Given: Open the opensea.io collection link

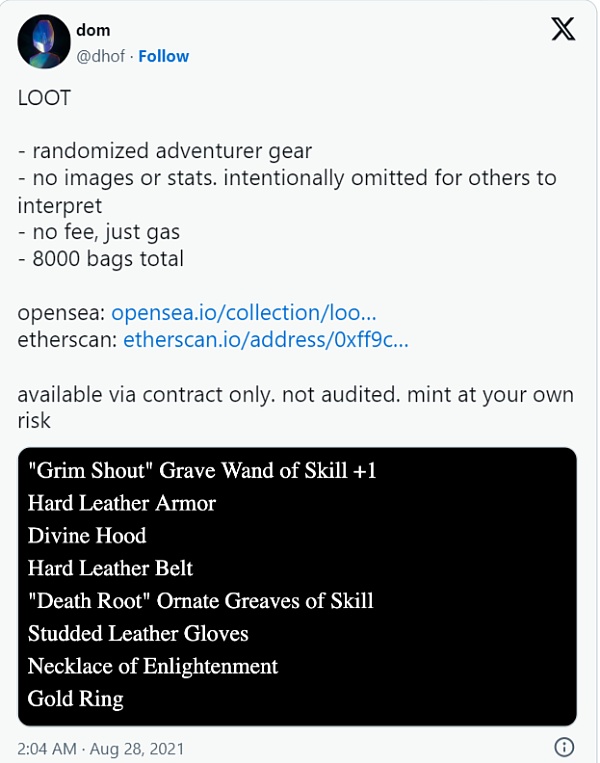Looking at the screenshot, I should pos(243,312).
